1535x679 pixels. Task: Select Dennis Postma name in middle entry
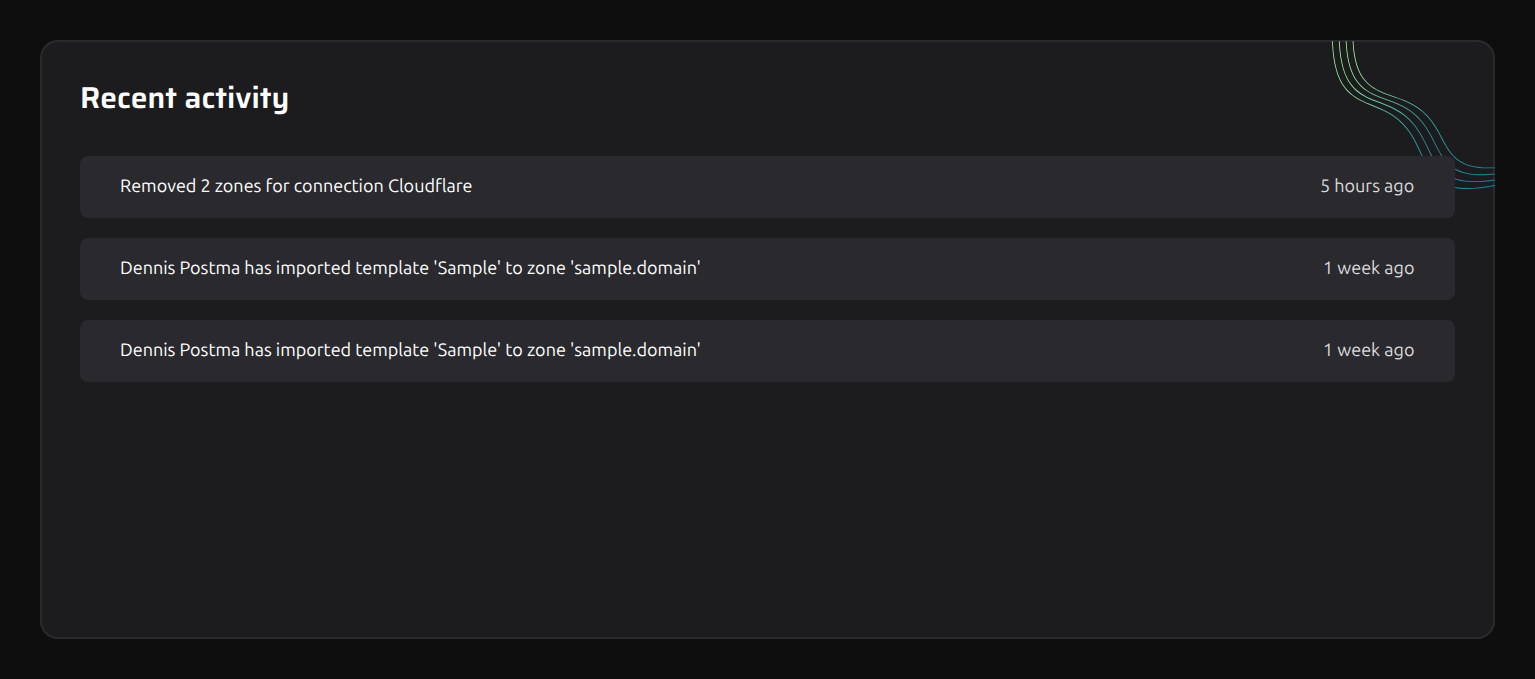[x=180, y=268]
